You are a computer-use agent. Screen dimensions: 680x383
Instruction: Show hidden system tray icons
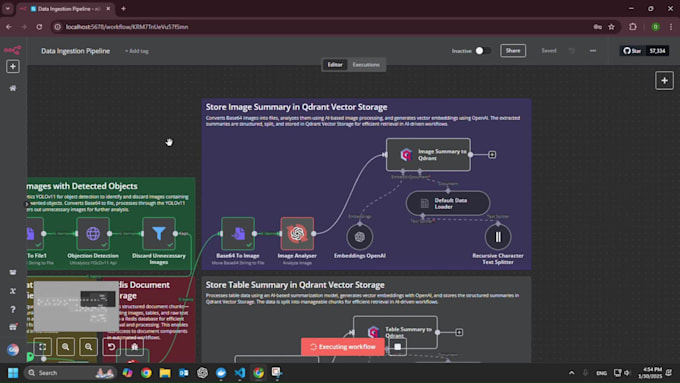(x=572, y=373)
